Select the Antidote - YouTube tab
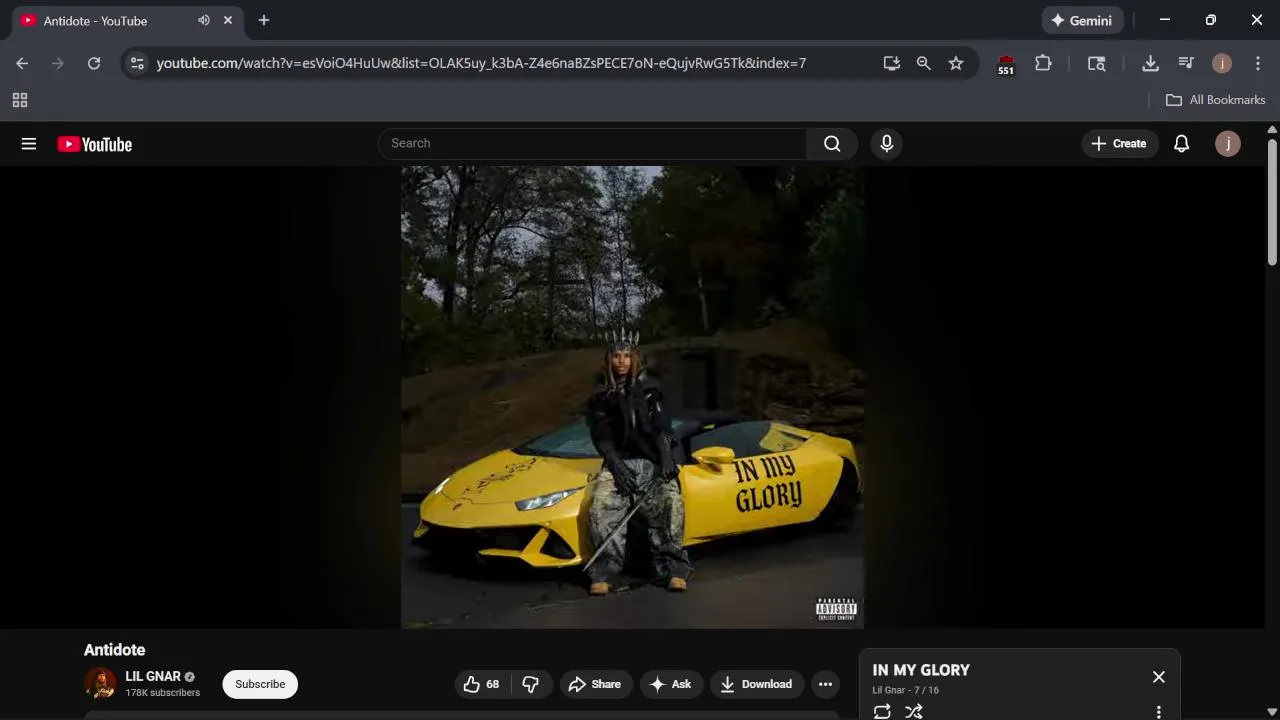 point(126,20)
